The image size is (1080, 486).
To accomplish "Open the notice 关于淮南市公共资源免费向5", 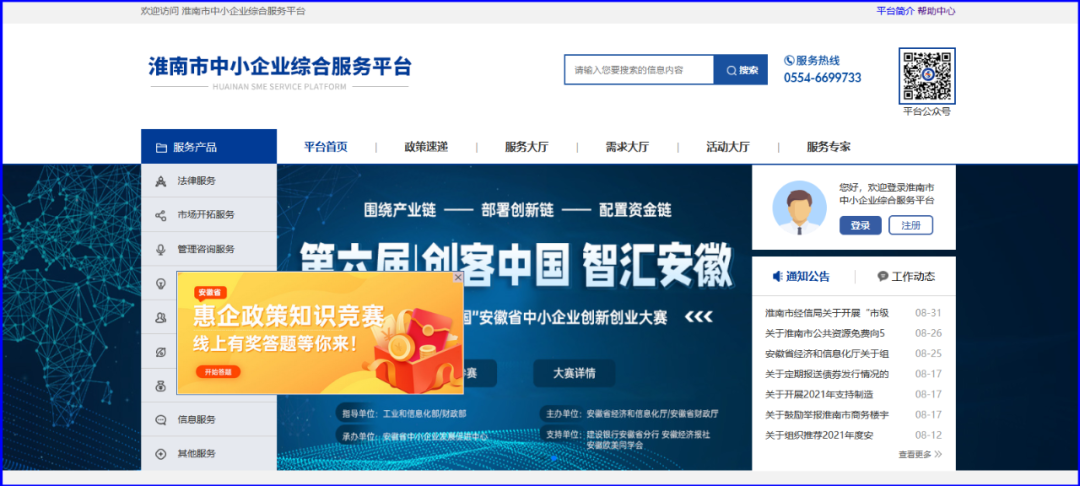I will [824, 333].
